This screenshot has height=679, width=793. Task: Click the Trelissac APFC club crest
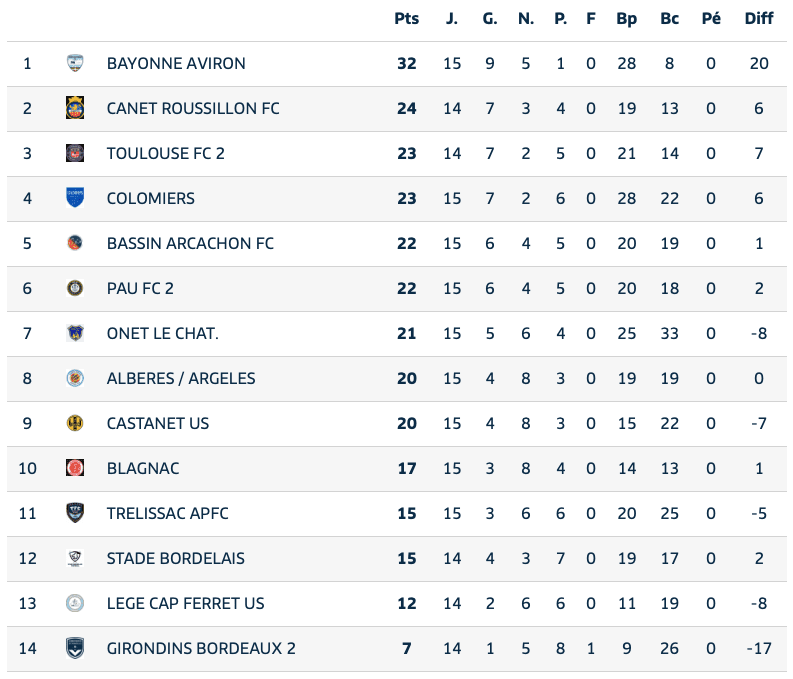click(x=75, y=513)
